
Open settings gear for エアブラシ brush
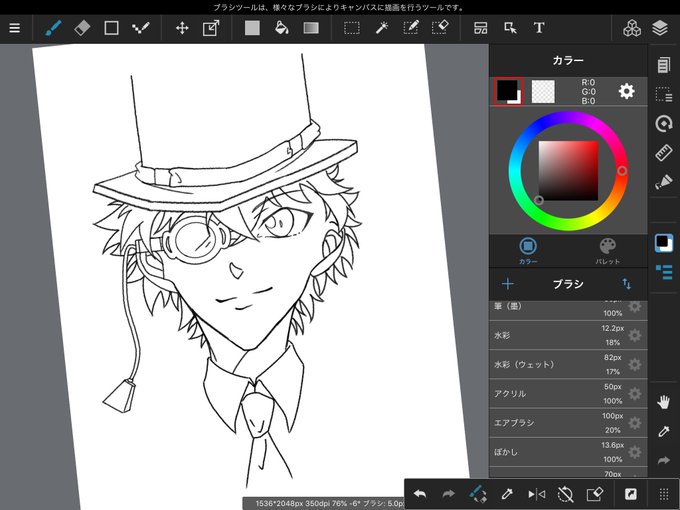point(634,423)
